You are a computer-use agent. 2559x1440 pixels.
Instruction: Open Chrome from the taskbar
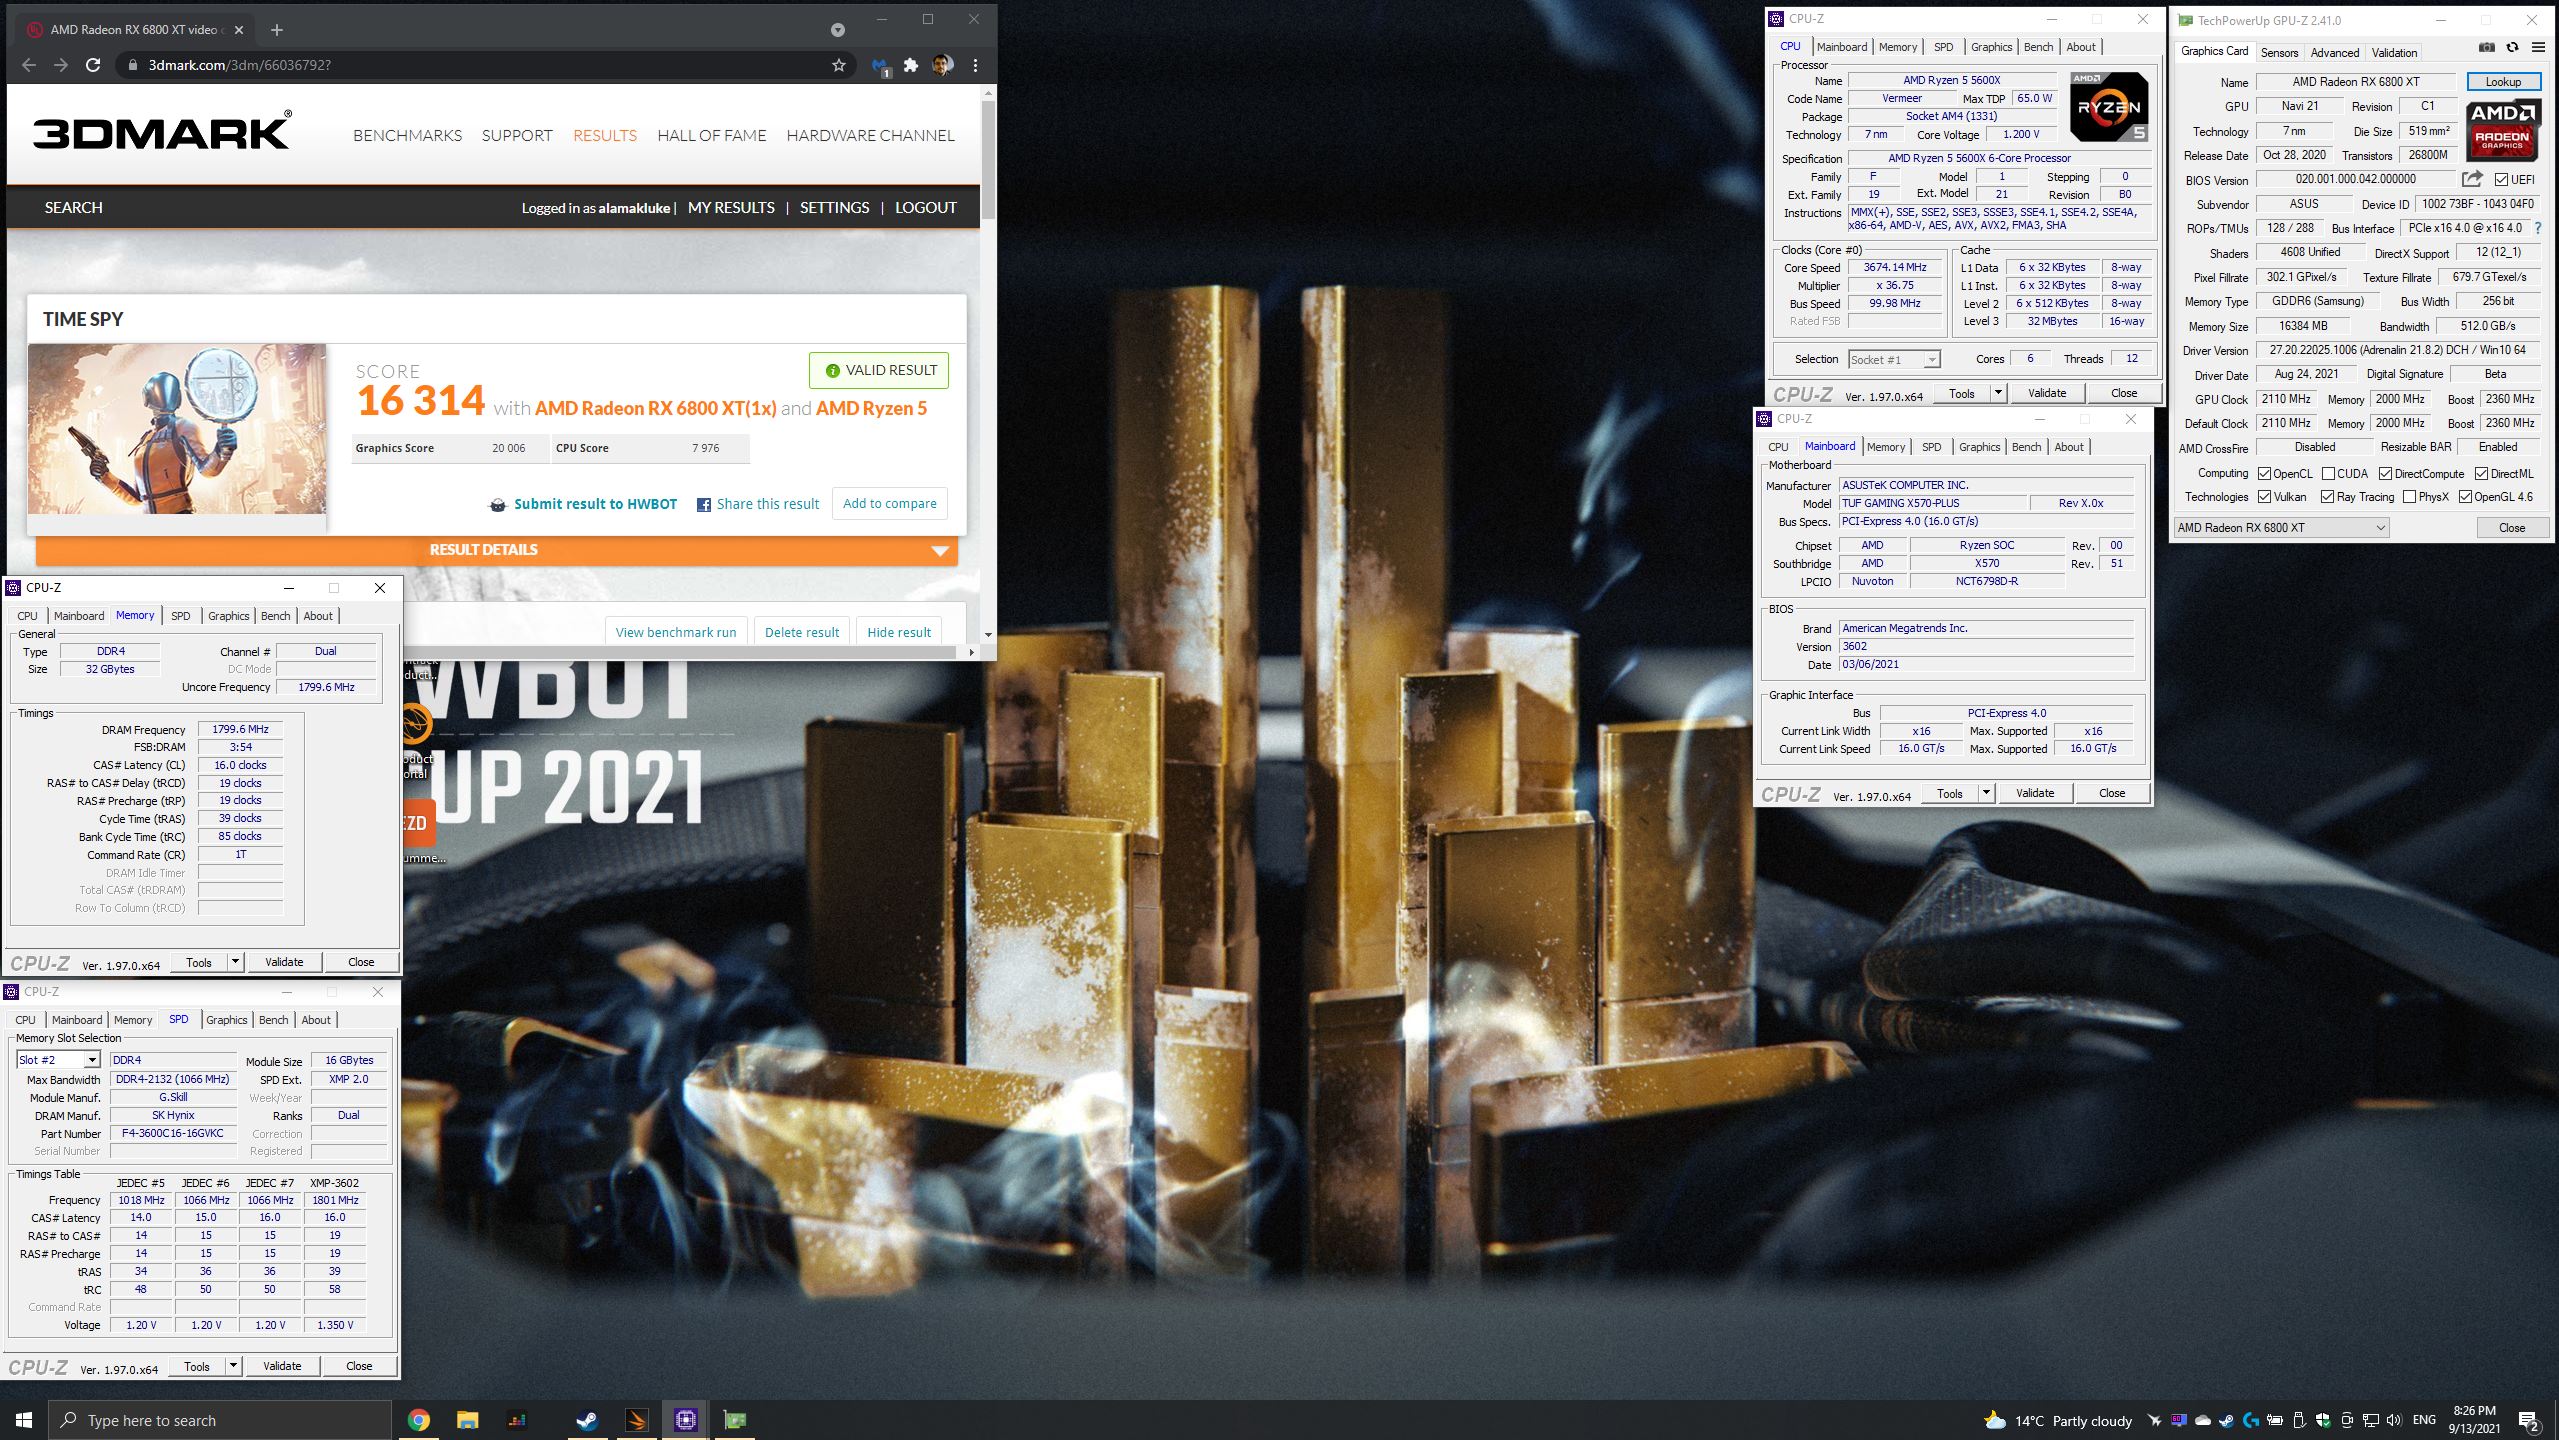[x=419, y=1420]
